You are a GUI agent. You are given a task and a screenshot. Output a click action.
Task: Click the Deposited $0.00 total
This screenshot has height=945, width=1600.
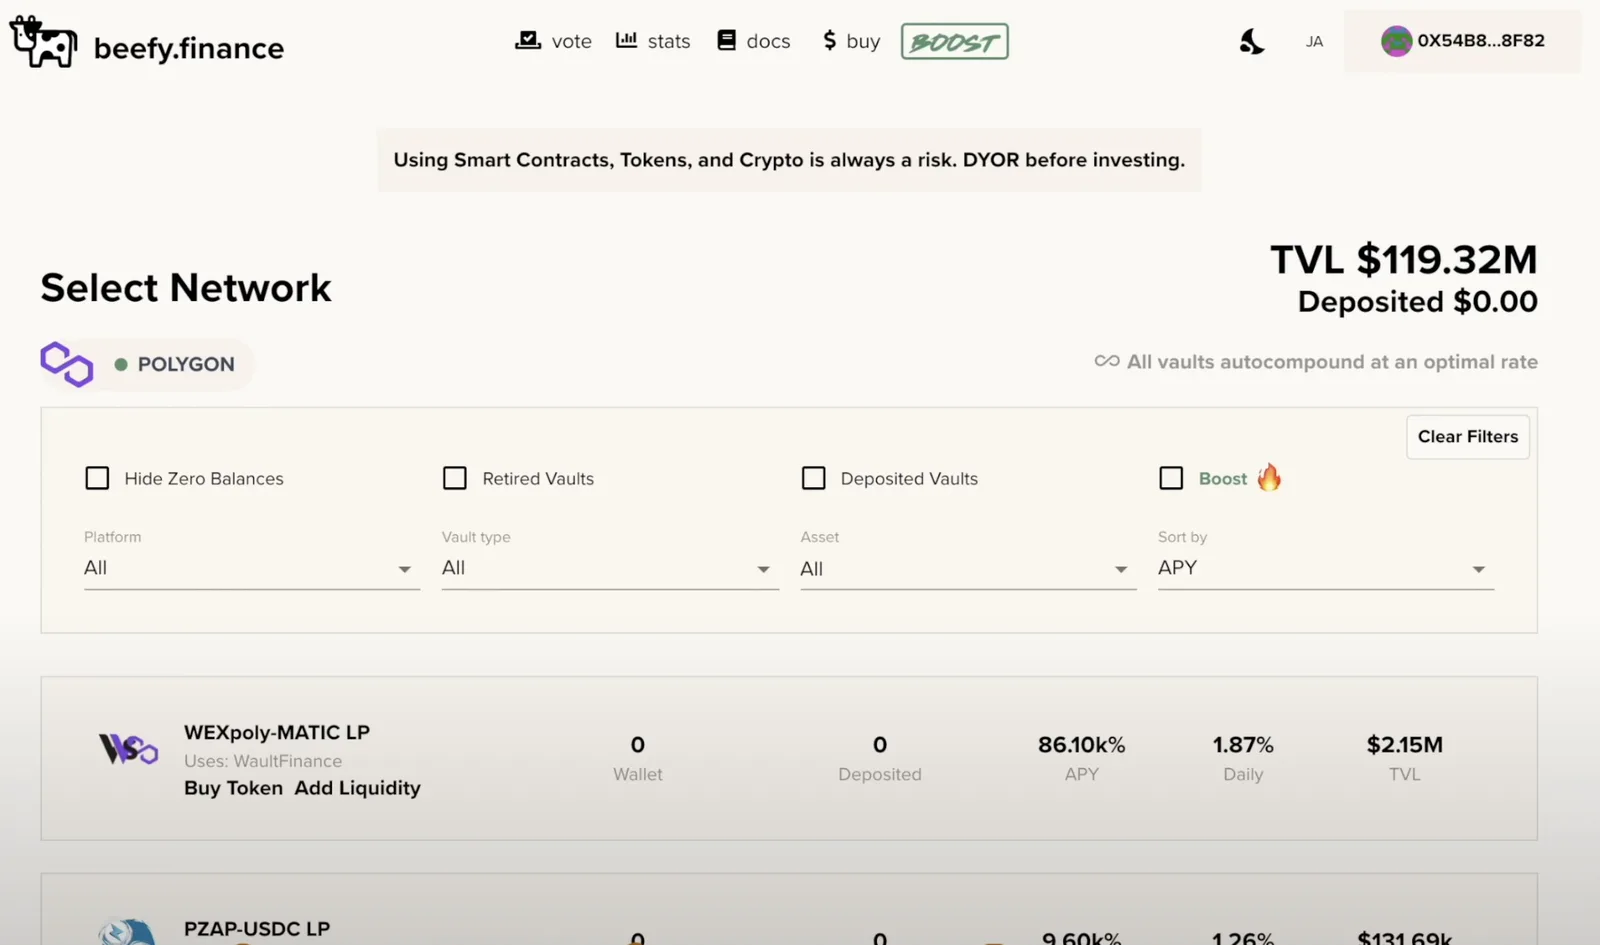click(1417, 302)
